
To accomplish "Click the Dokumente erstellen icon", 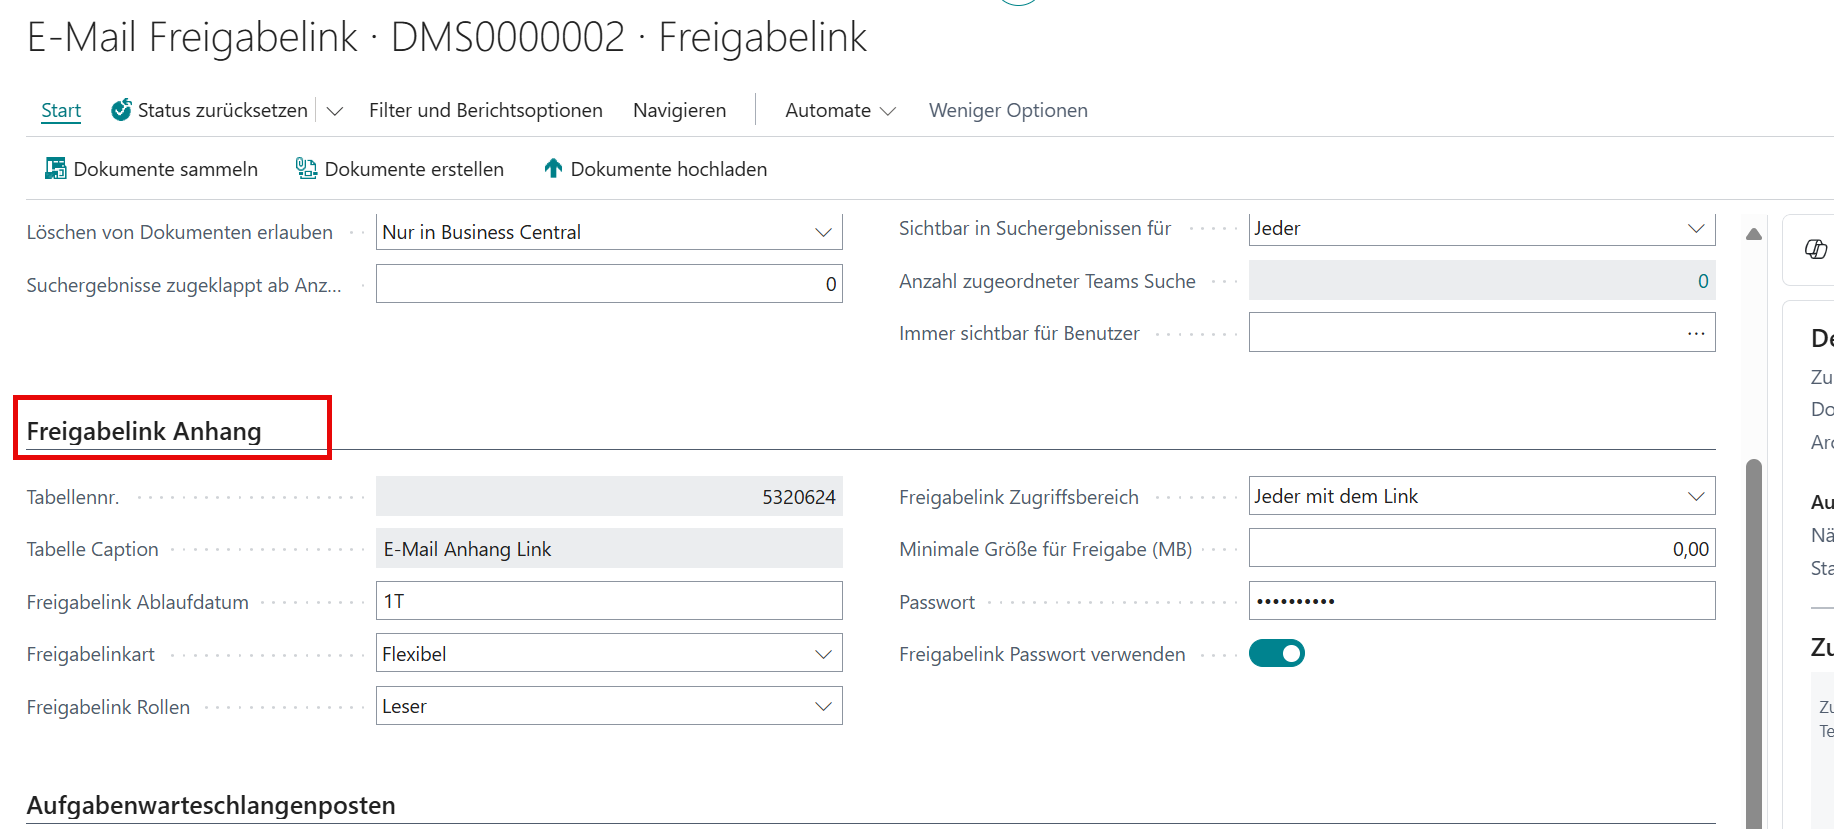I will coord(306,169).
